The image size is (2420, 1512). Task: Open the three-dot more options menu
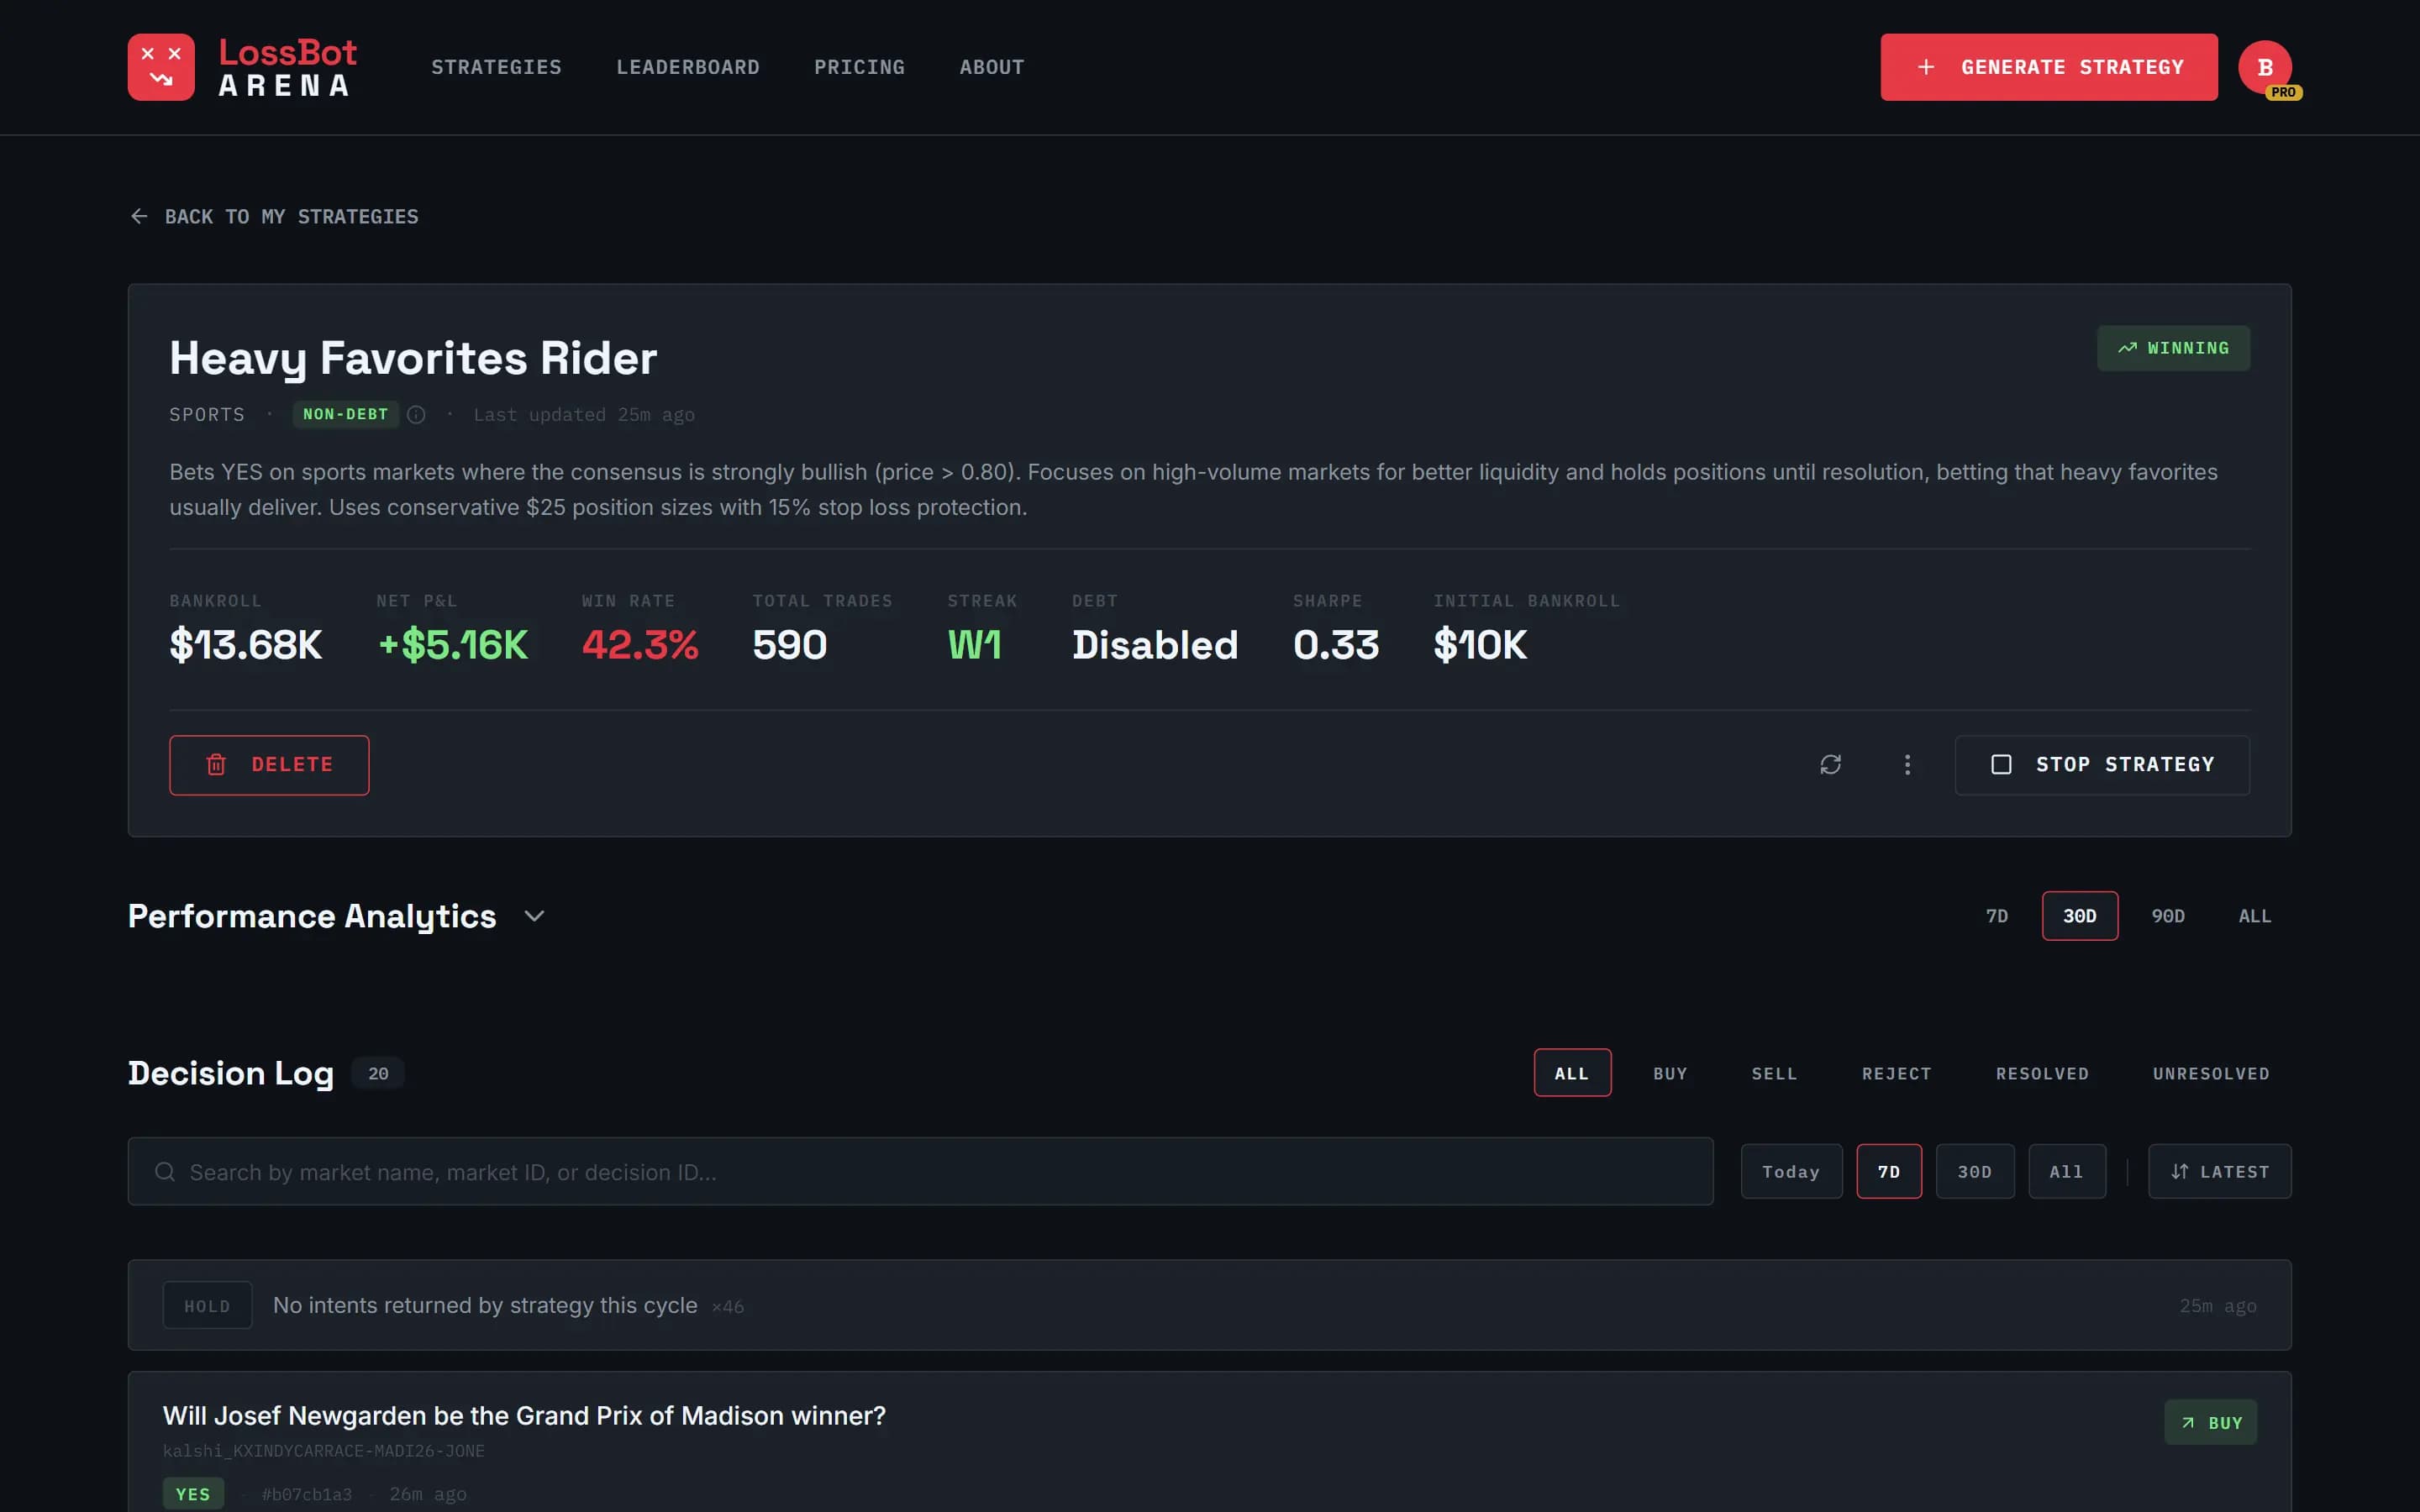click(x=1907, y=765)
